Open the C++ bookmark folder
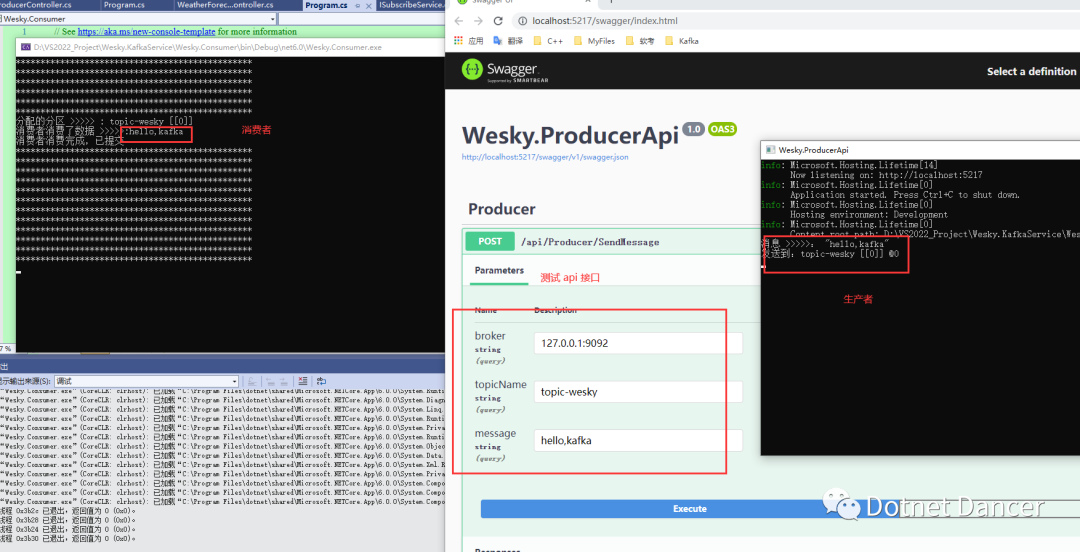This screenshot has width=1080, height=552. pyautogui.click(x=548, y=41)
